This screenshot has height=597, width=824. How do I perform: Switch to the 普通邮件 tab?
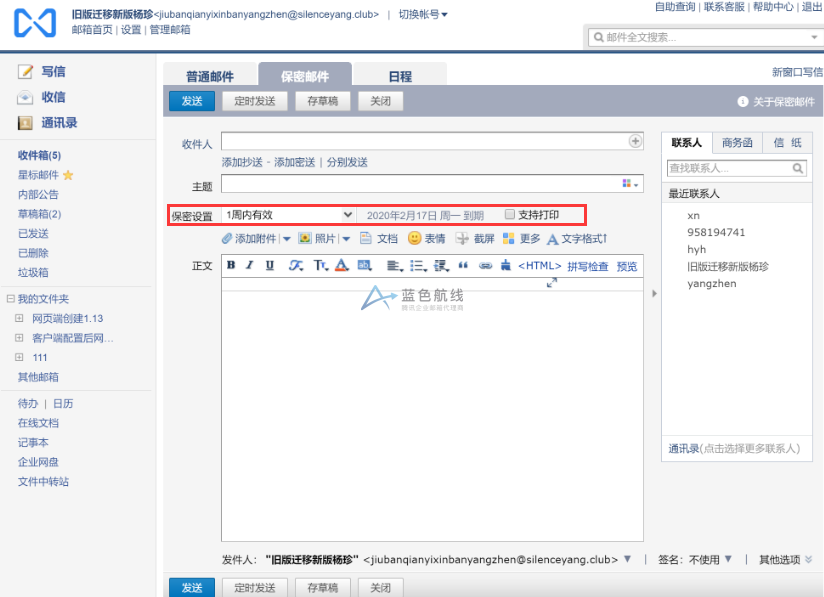(x=210, y=76)
